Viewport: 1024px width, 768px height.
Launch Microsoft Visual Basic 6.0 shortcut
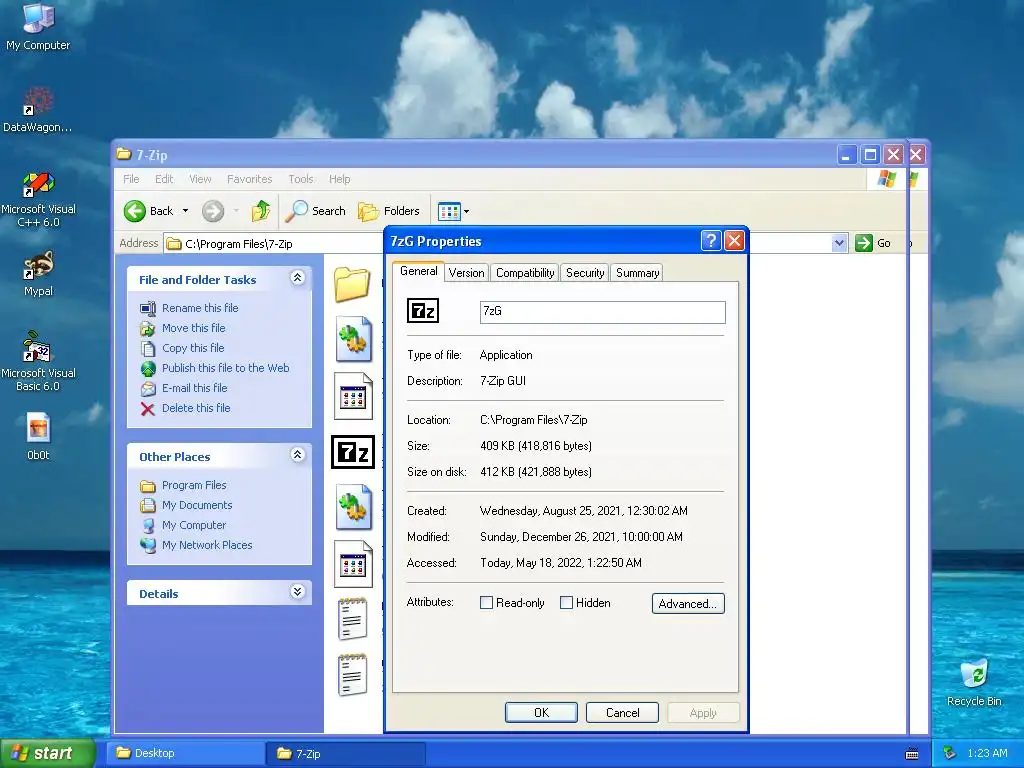38,361
